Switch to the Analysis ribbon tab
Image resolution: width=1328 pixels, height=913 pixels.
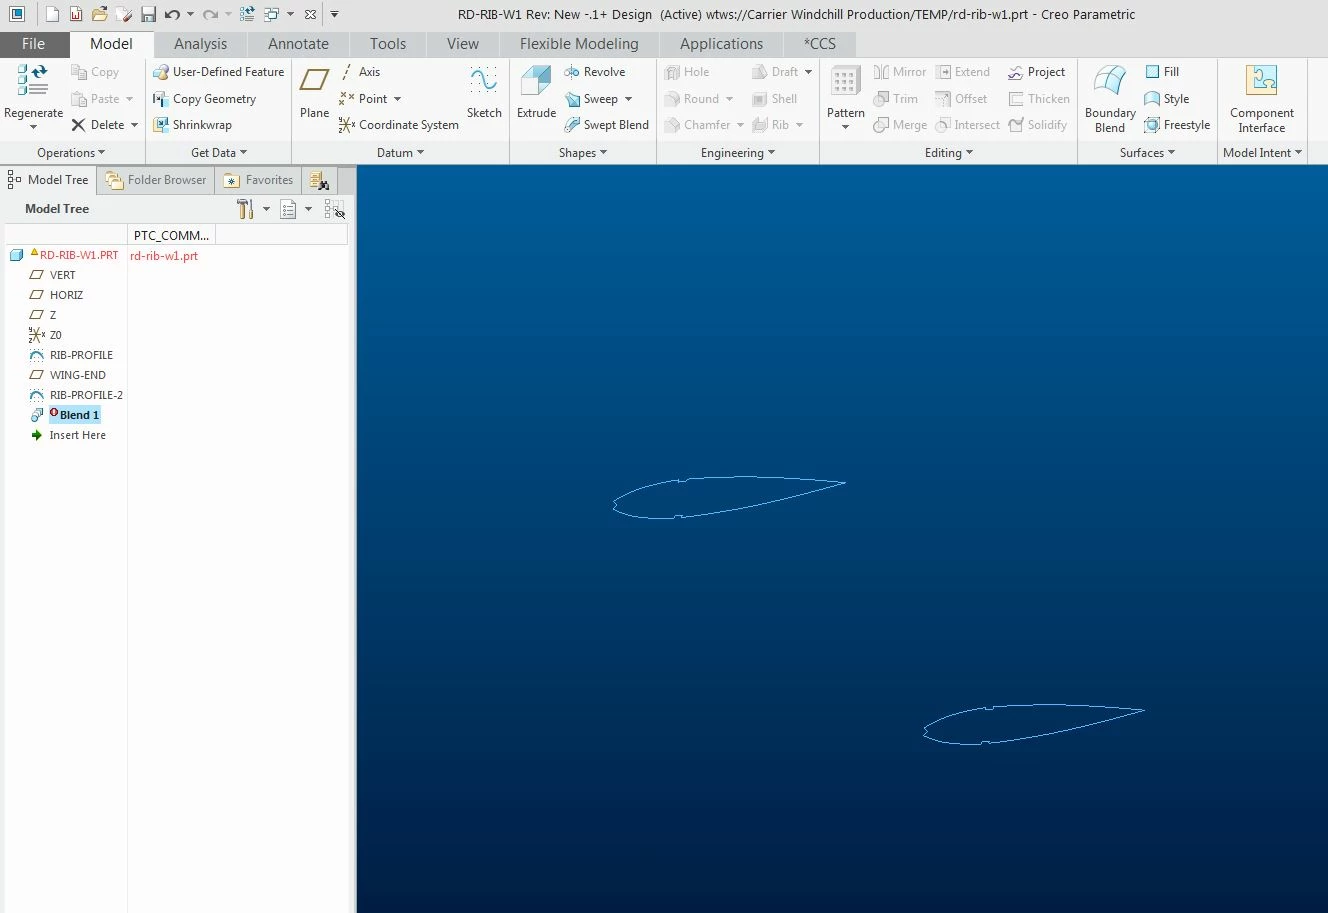pos(201,44)
